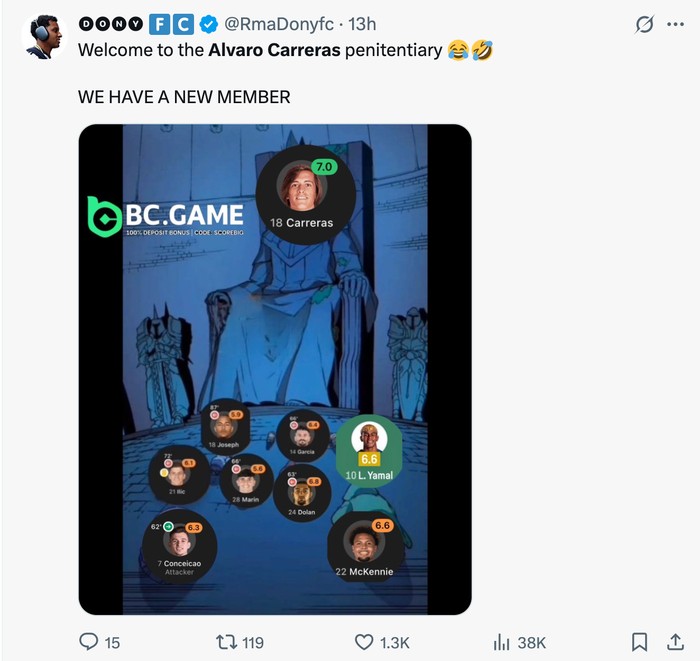This screenshot has width=700, height=661.
Task: Click the green 7.0 rating badge
Action: point(324,167)
